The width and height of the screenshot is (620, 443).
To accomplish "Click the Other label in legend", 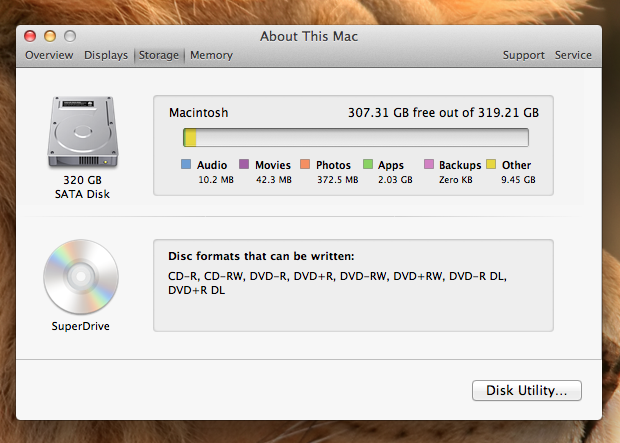I will tap(516, 165).
